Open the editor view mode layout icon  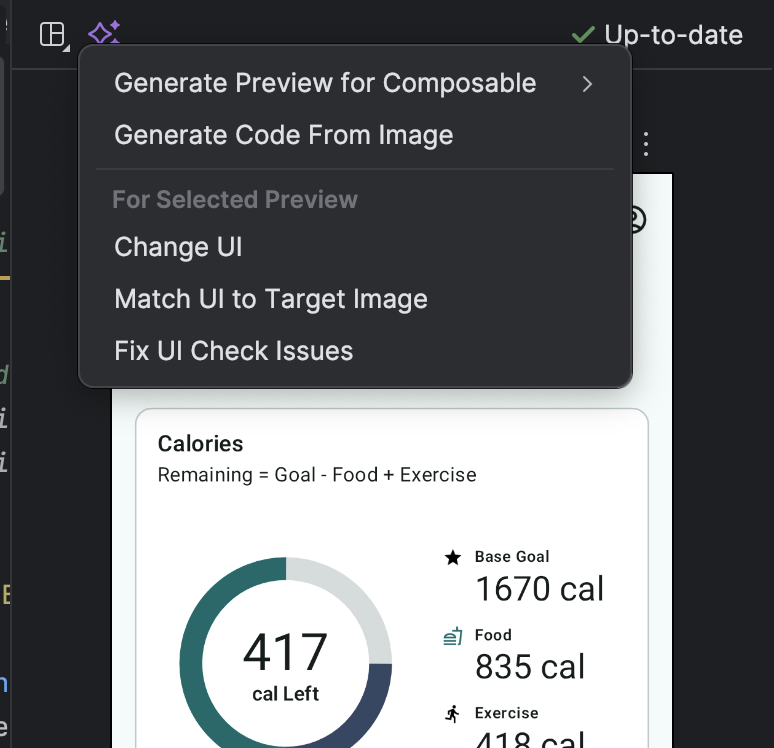[x=52, y=35]
